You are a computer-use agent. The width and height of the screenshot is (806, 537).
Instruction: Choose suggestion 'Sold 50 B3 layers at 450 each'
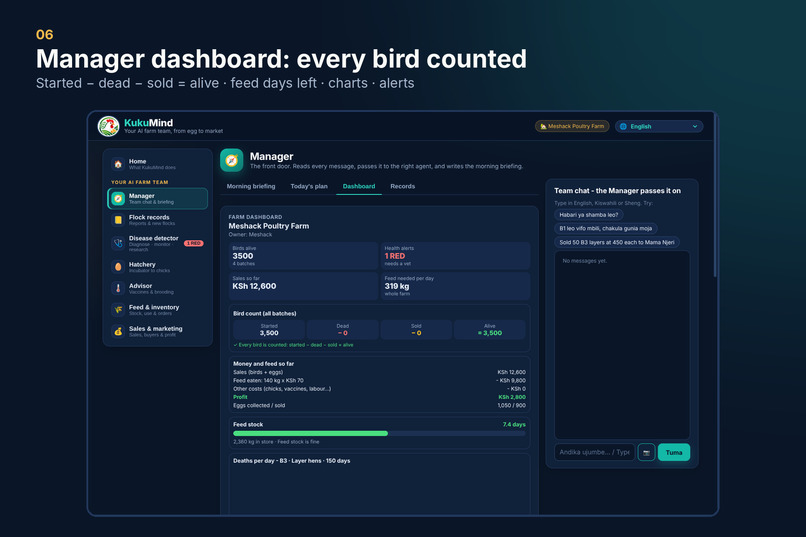[x=617, y=242]
